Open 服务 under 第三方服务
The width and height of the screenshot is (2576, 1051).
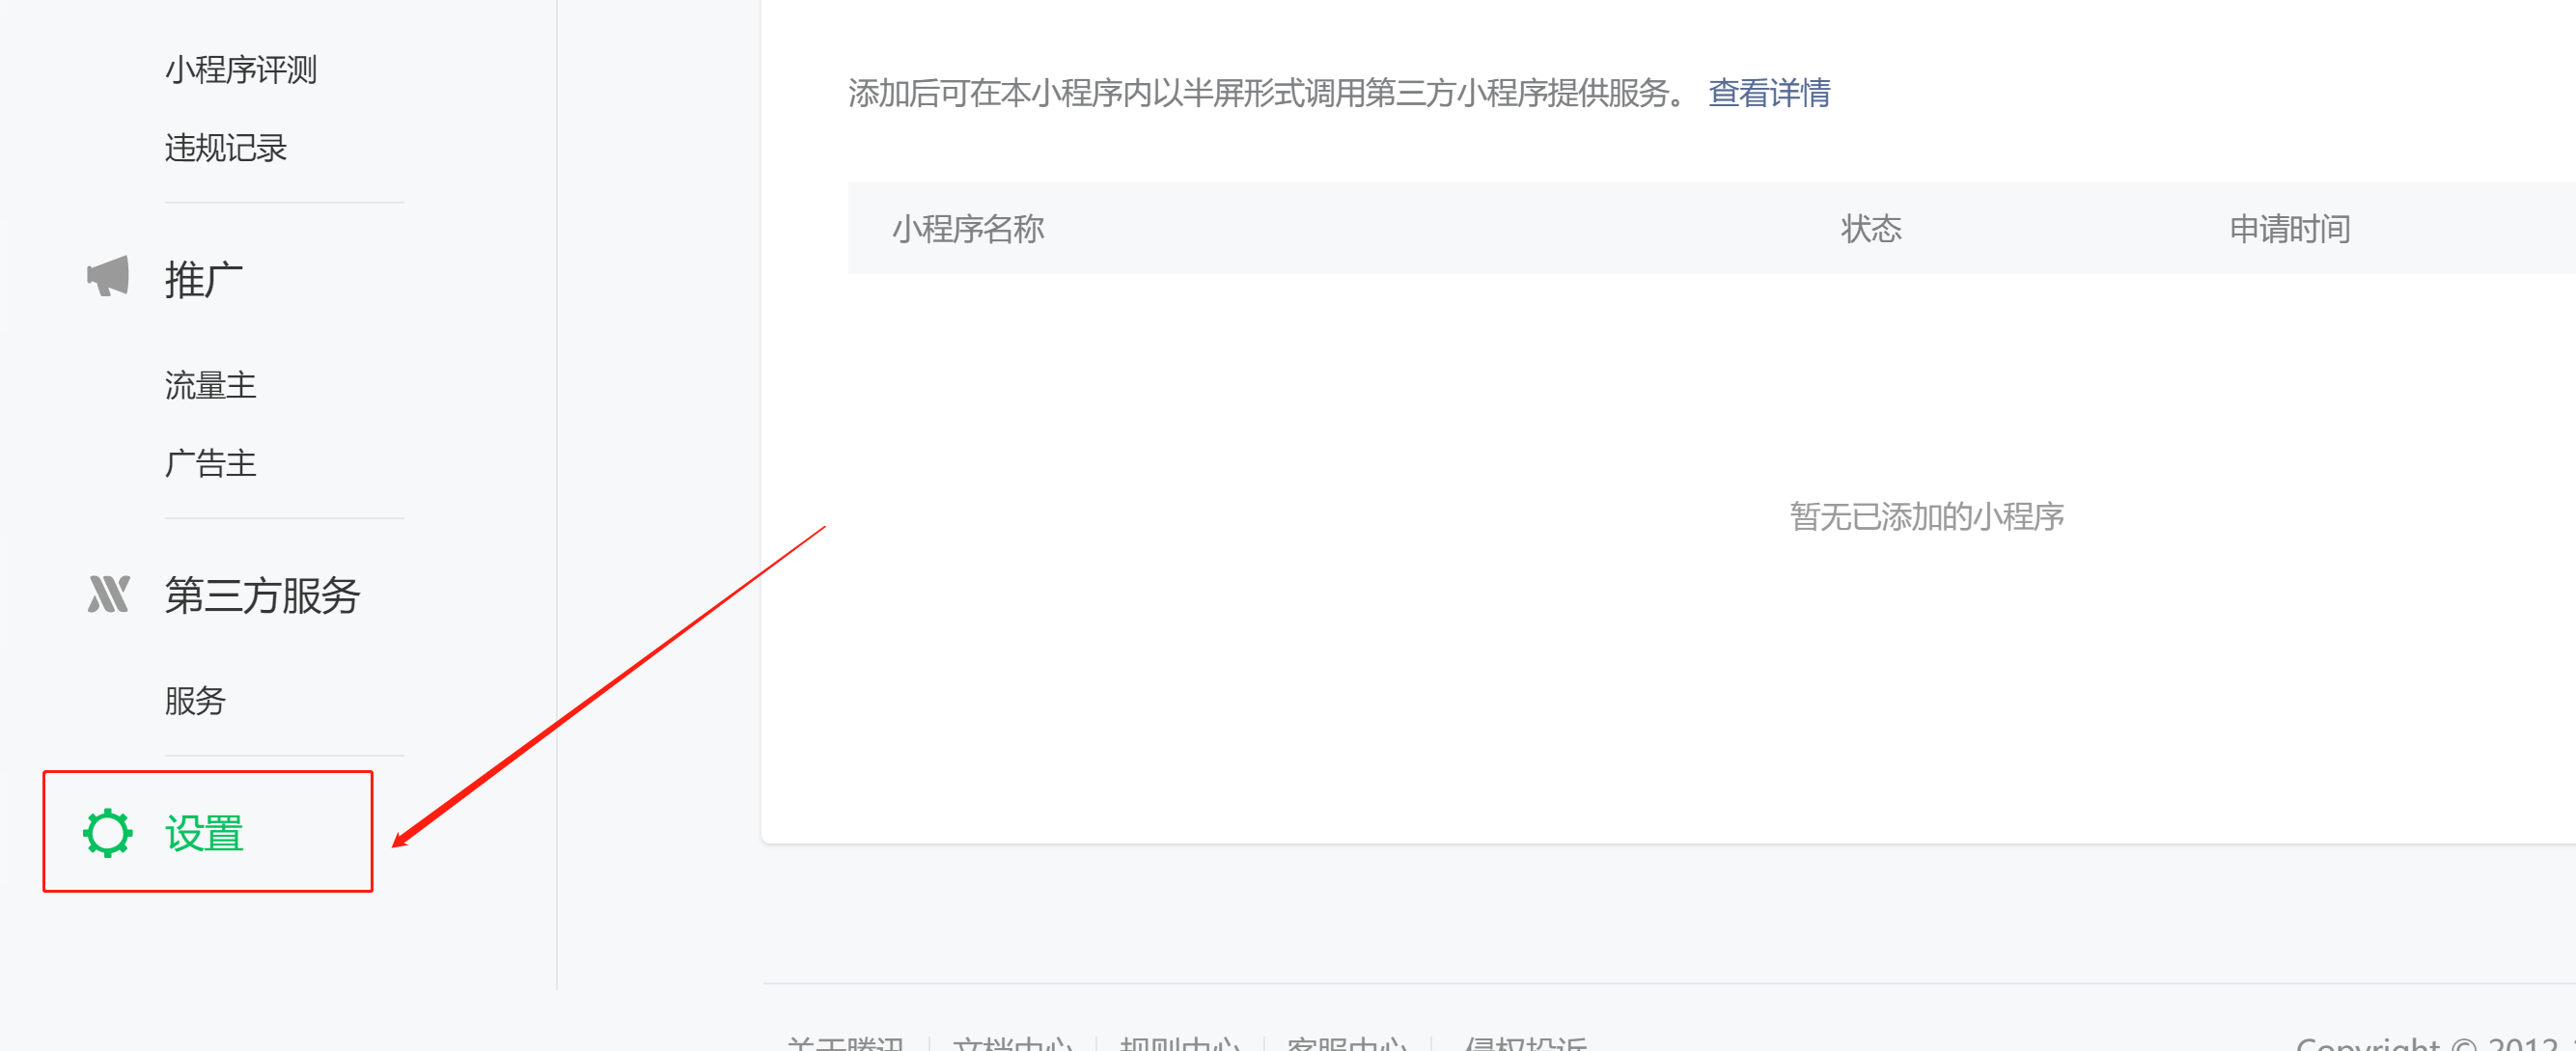tap(195, 700)
